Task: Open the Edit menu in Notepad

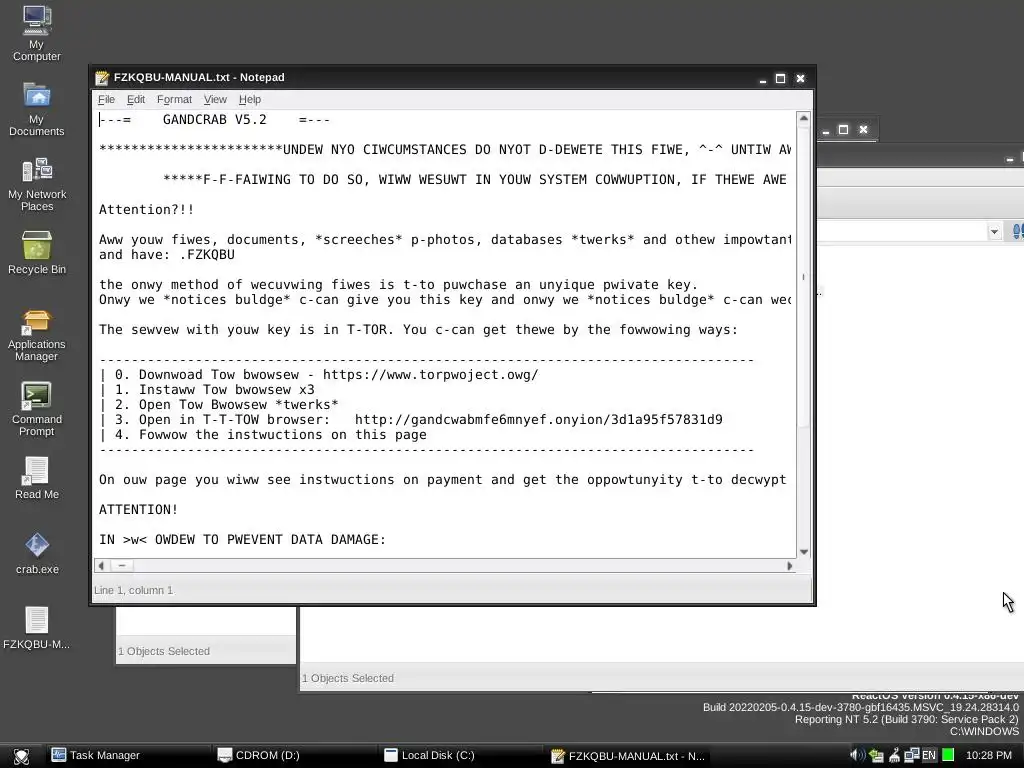Action: pos(136,99)
